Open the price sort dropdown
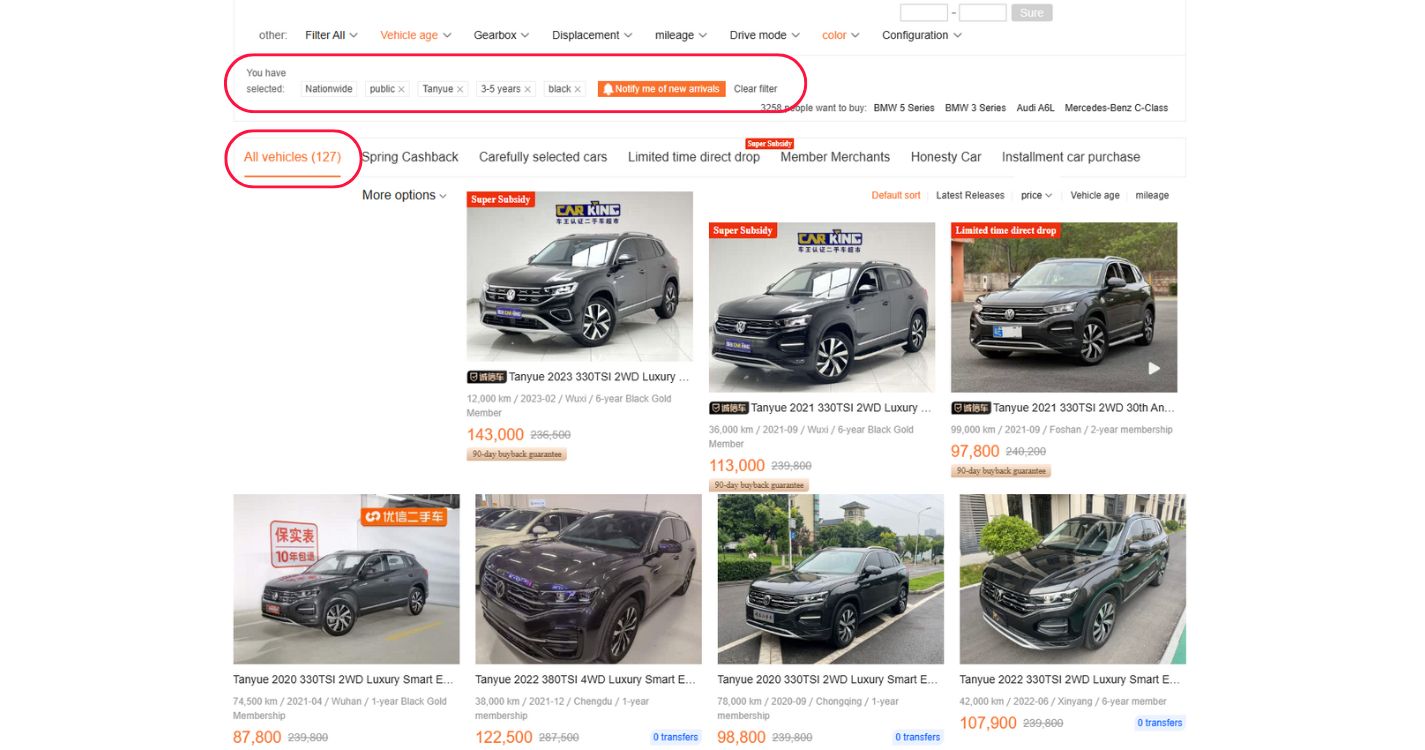Image resolution: width=1425 pixels, height=750 pixels. [x=1037, y=195]
